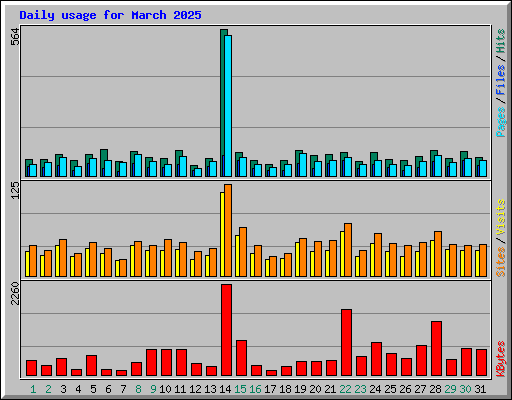Click the red KBytes bar for day 22
The height and width of the screenshot is (400, 512).
pyautogui.click(x=346, y=343)
